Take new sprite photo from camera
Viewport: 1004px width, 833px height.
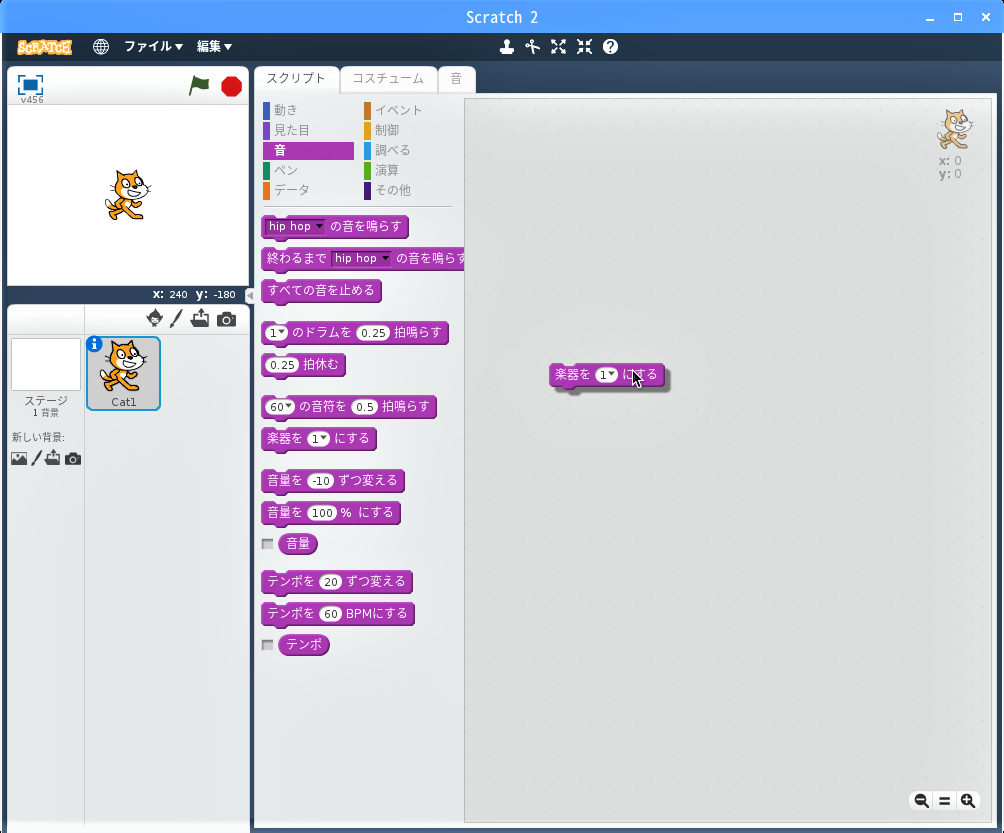point(227,319)
